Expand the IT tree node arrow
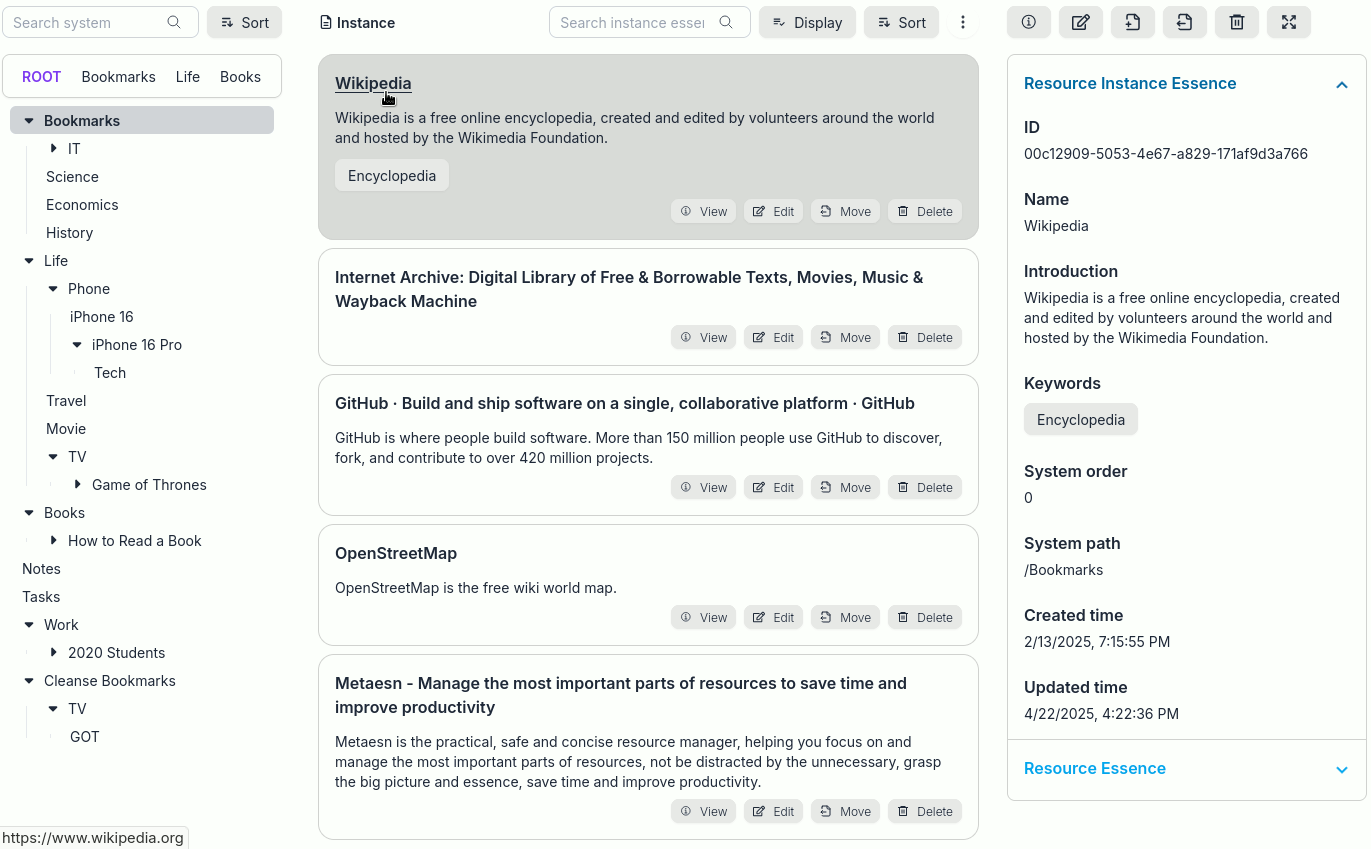This screenshot has width=1371, height=849. (53, 148)
